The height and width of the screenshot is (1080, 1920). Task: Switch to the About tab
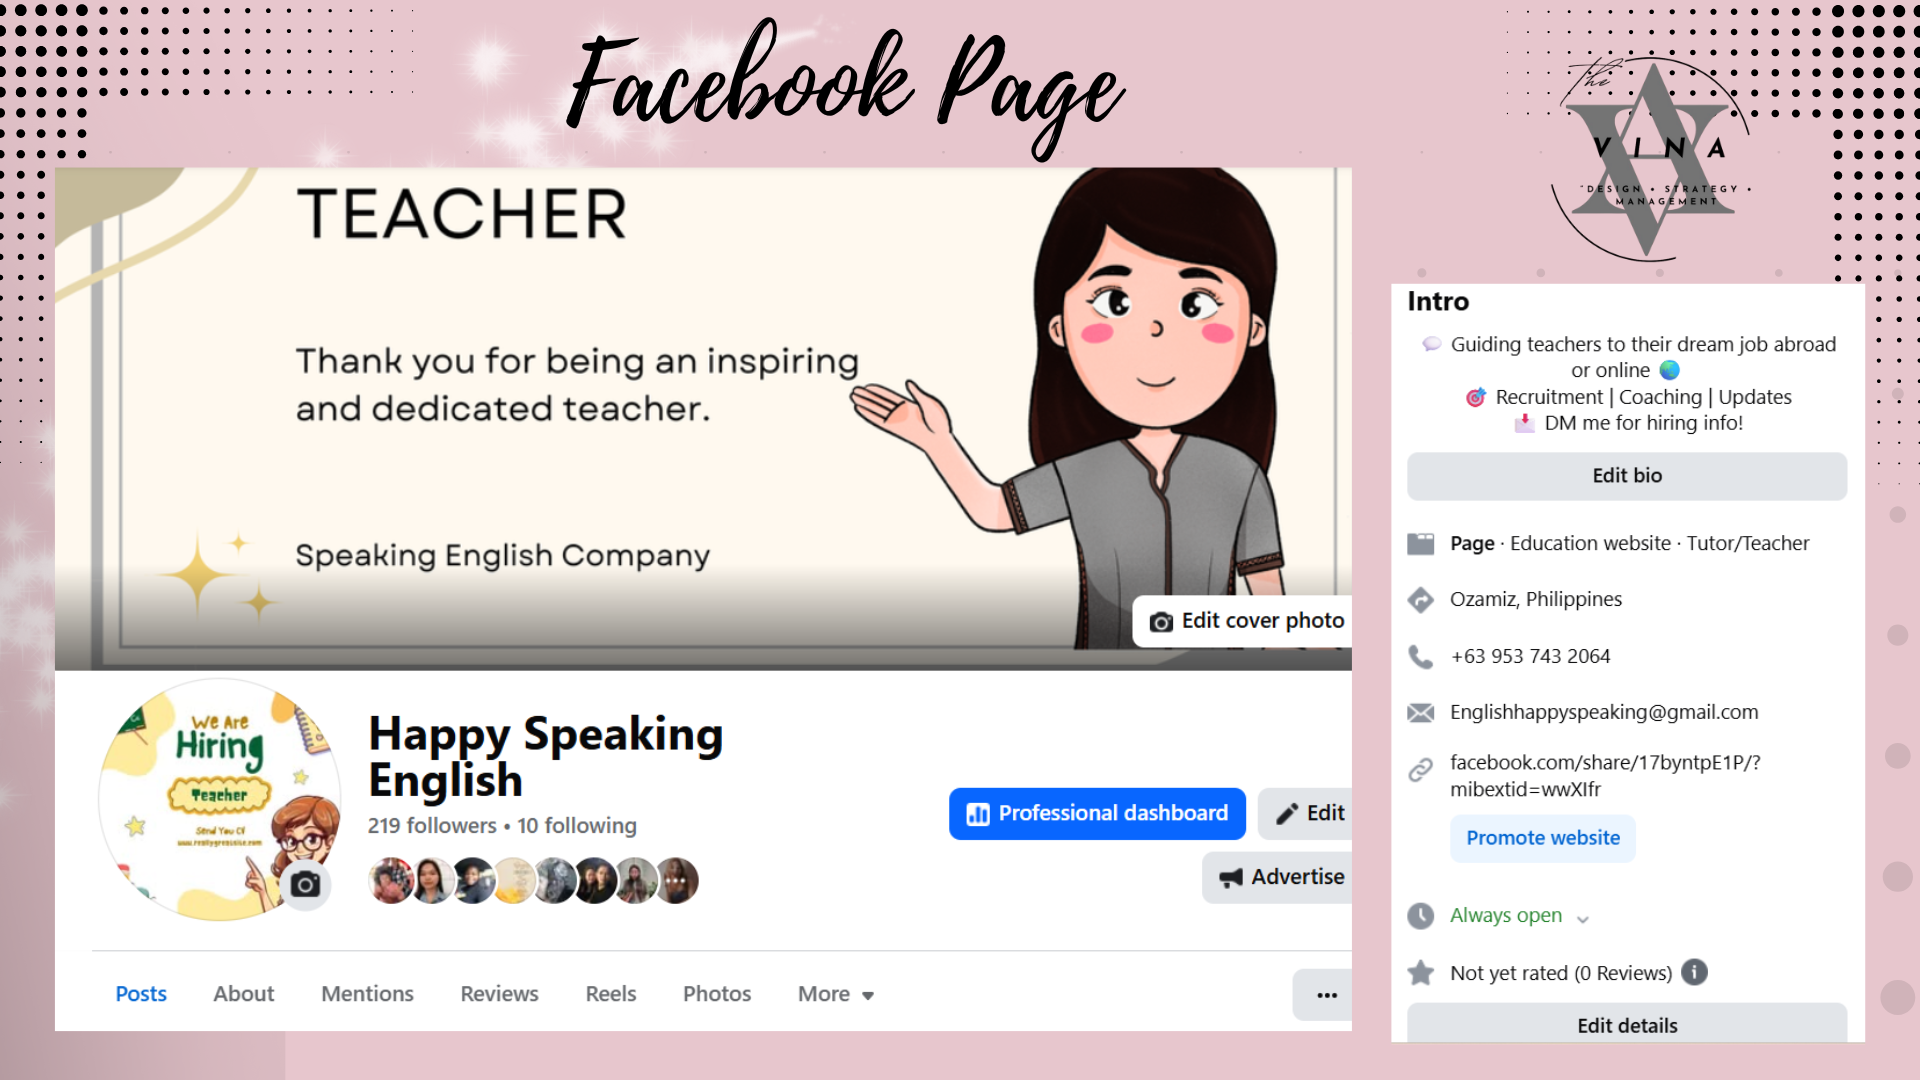click(x=243, y=994)
